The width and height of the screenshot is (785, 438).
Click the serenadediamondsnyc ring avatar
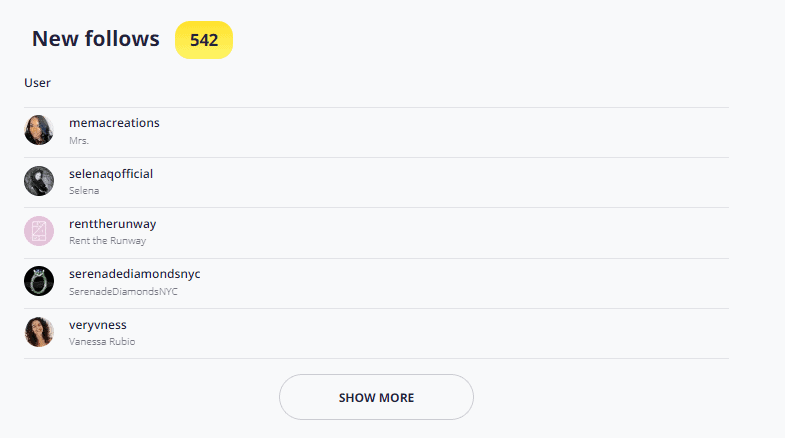coord(39,281)
